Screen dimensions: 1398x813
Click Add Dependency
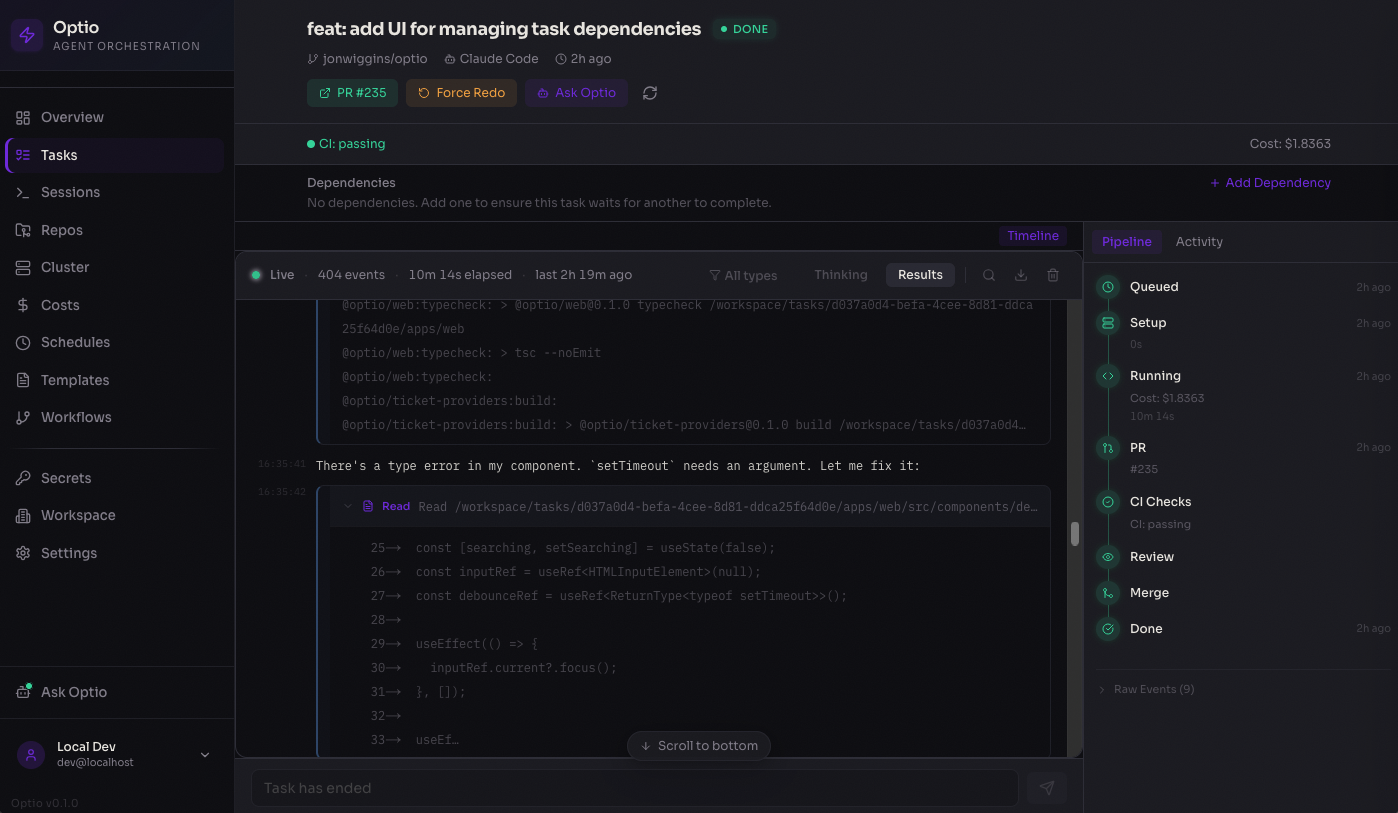[x=1270, y=182]
